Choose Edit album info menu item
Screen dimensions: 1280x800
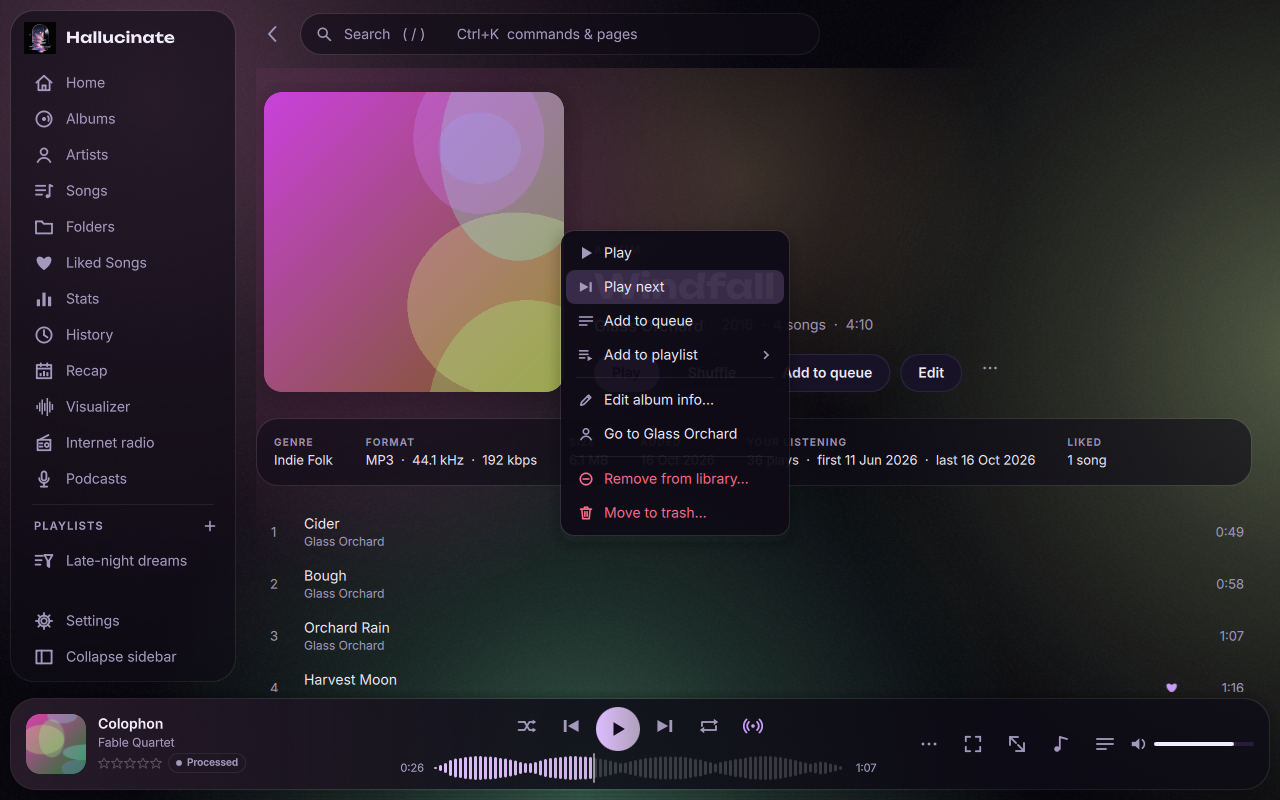[675, 400]
